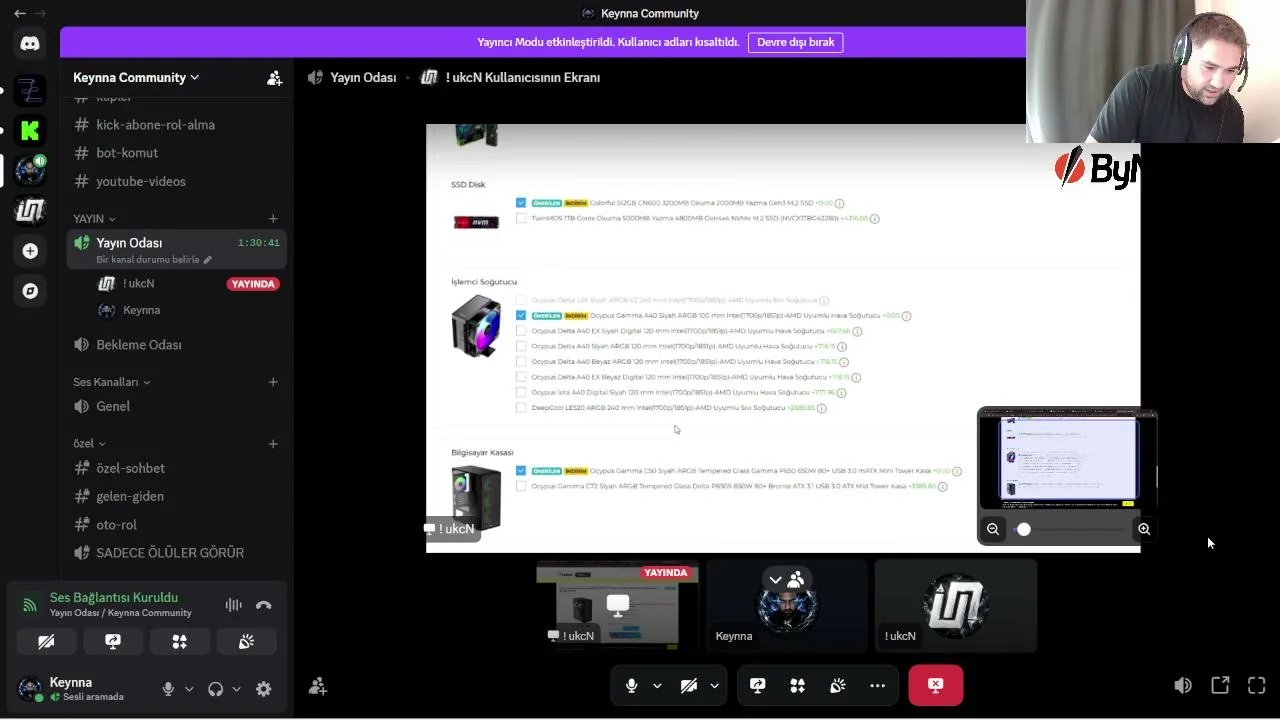
Task: Edit channel status pencil icon
Action: (x=208, y=260)
